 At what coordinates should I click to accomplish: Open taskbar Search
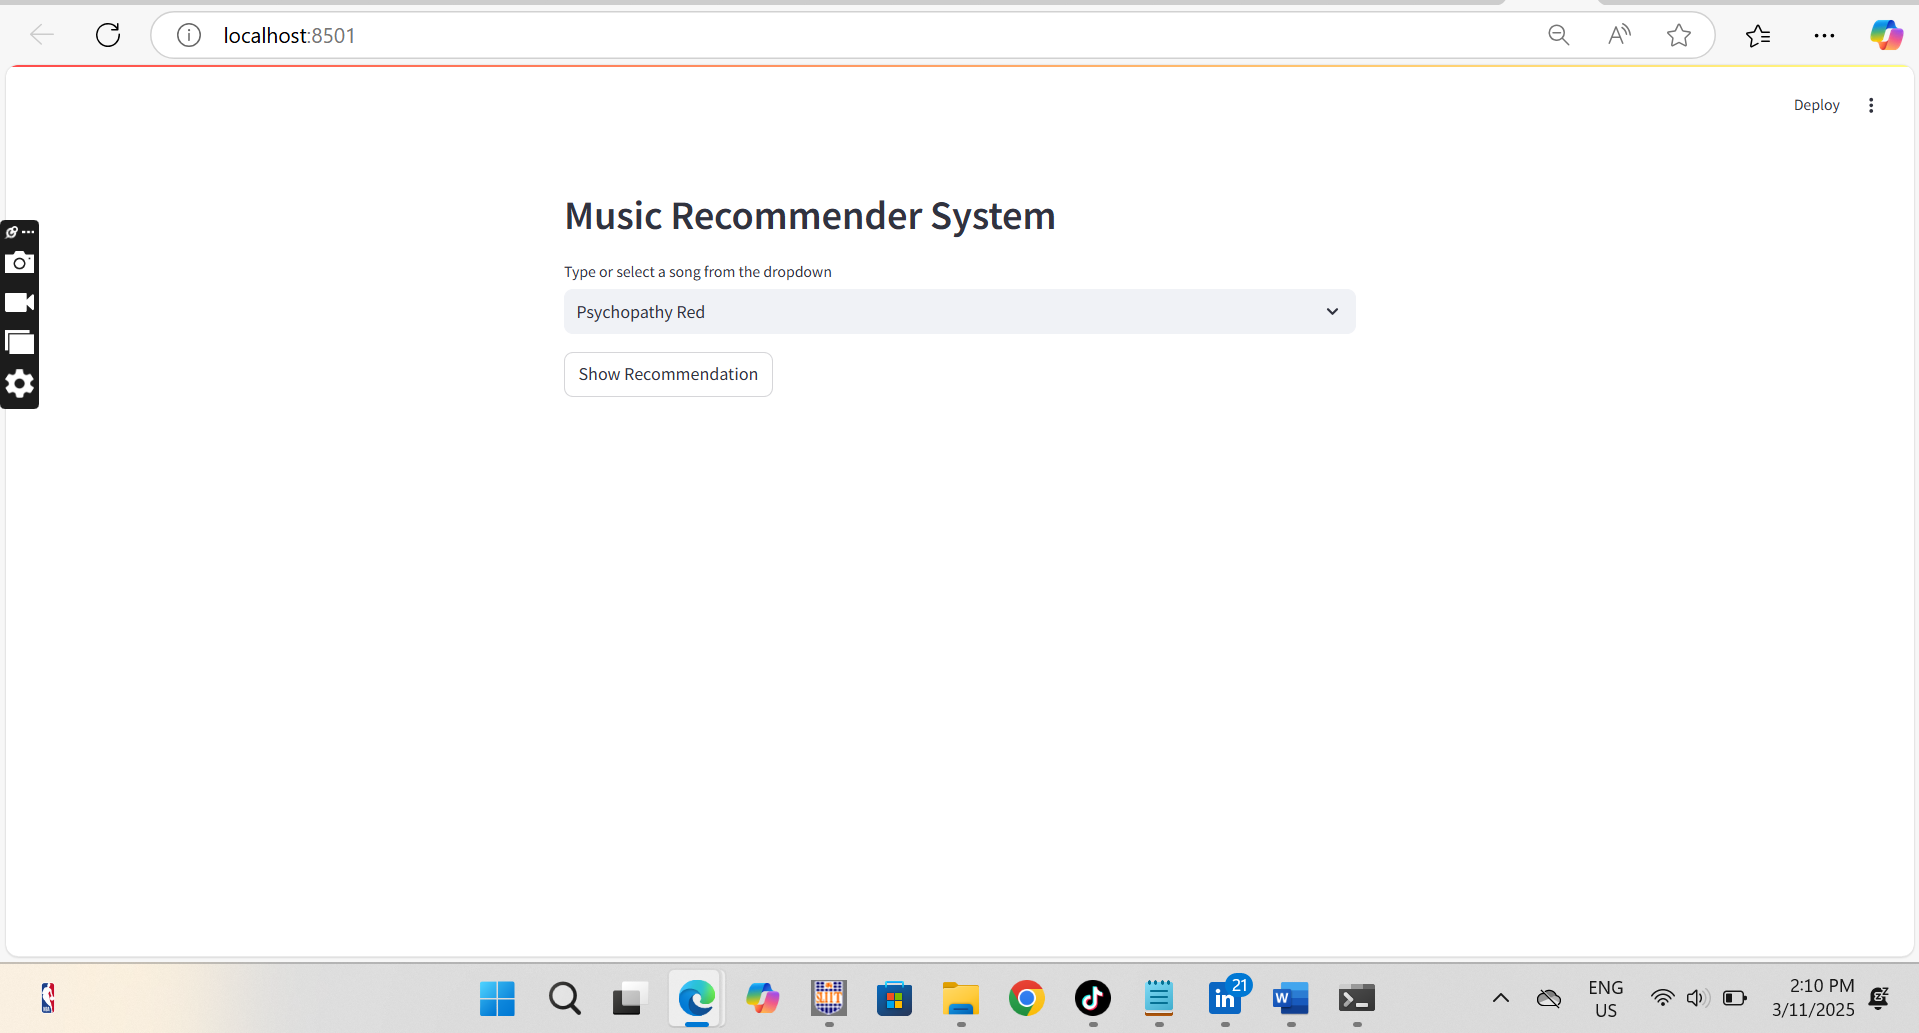(564, 998)
